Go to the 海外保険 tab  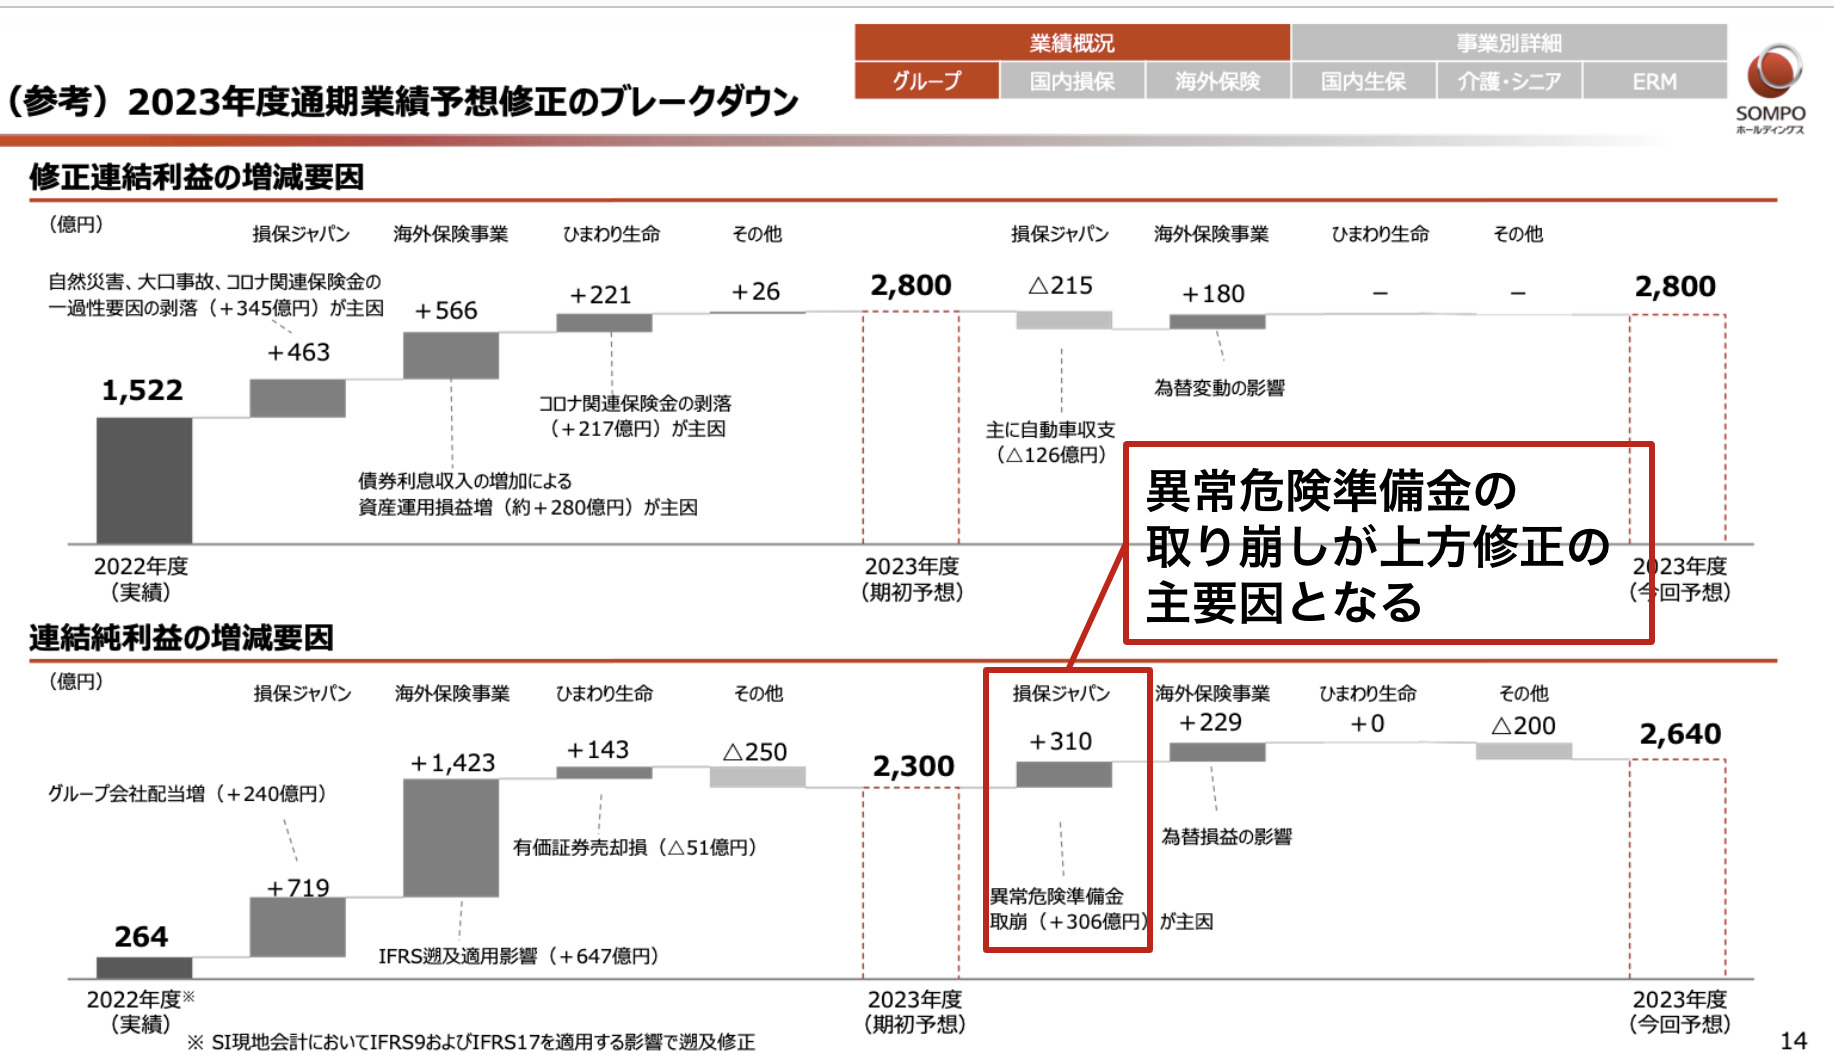(1217, 81)
